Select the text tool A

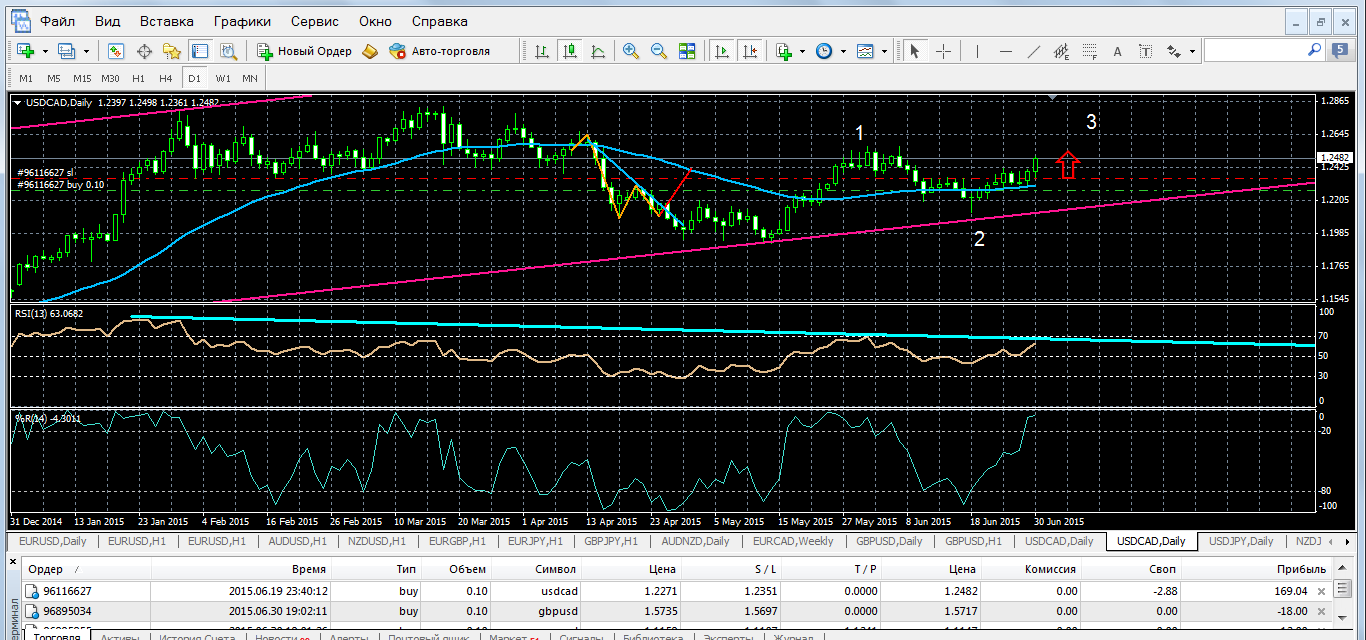click(x=1118, y=51)
